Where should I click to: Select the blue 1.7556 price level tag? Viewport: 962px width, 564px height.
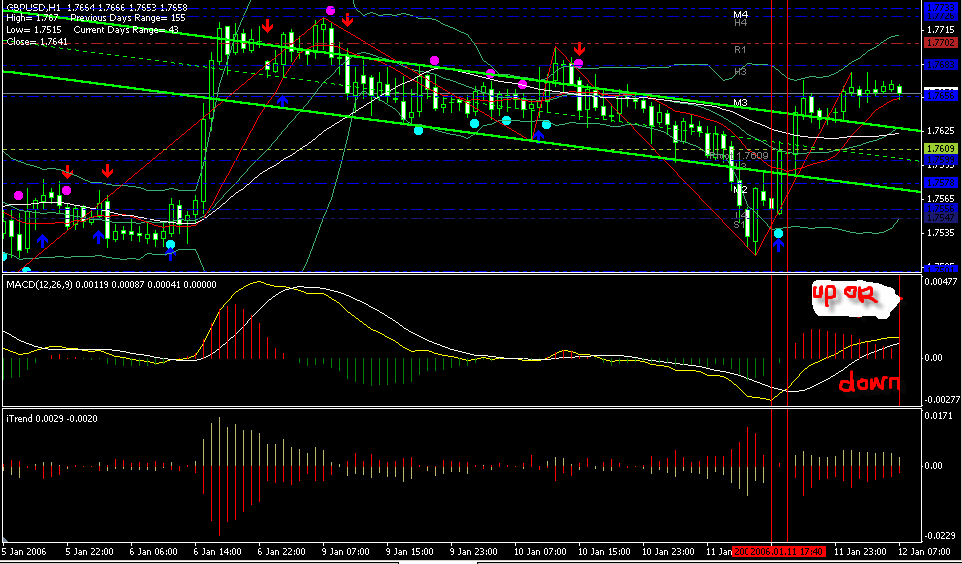[941, 209]
